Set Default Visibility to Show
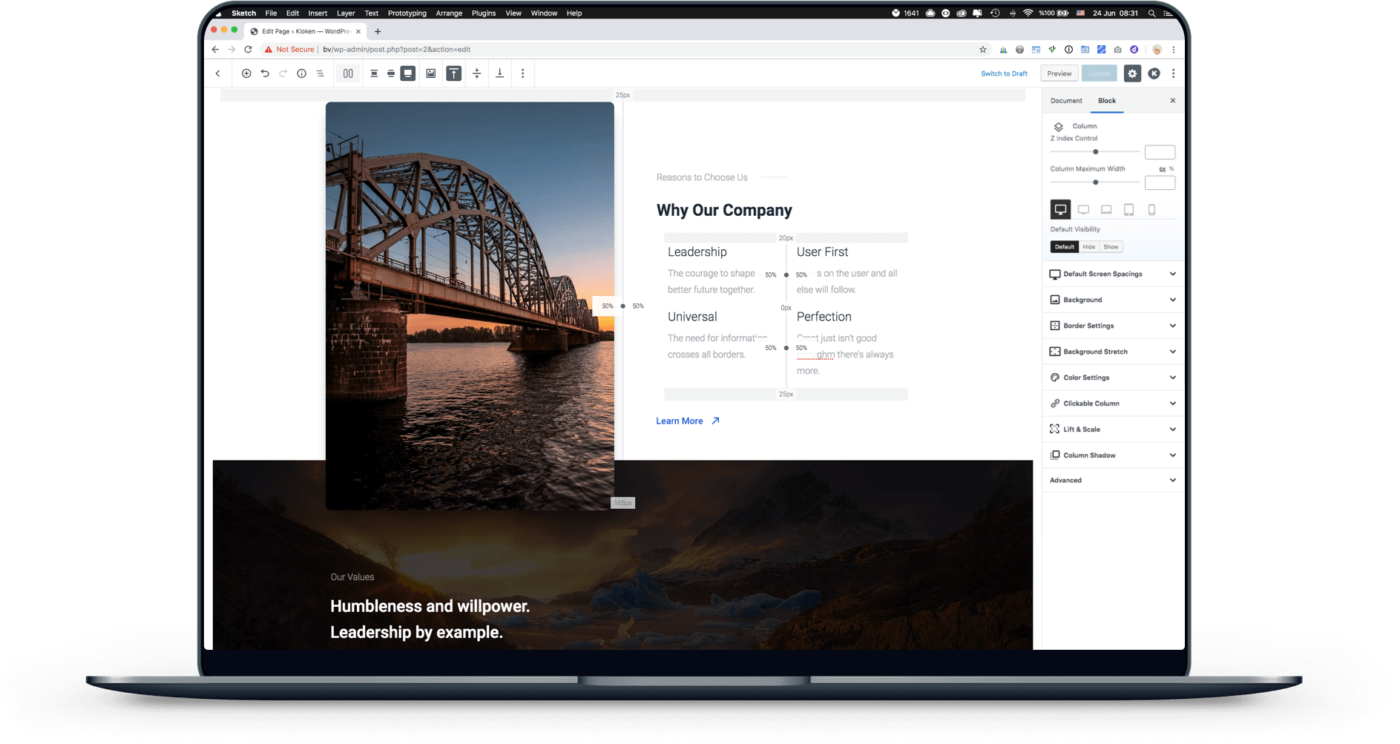Viewport: 1400px width, 744px height. tap(1111, 247)
